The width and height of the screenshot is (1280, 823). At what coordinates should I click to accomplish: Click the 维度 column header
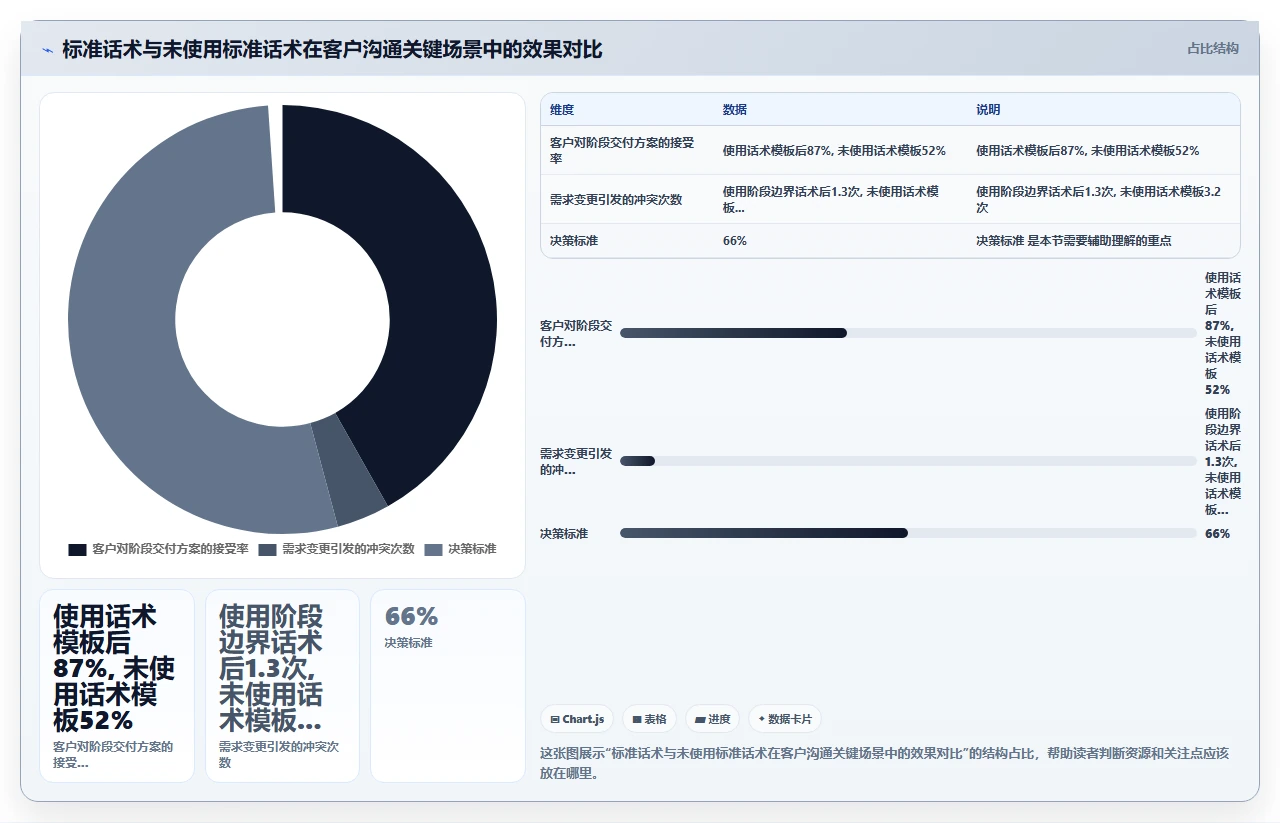(562, 110)
